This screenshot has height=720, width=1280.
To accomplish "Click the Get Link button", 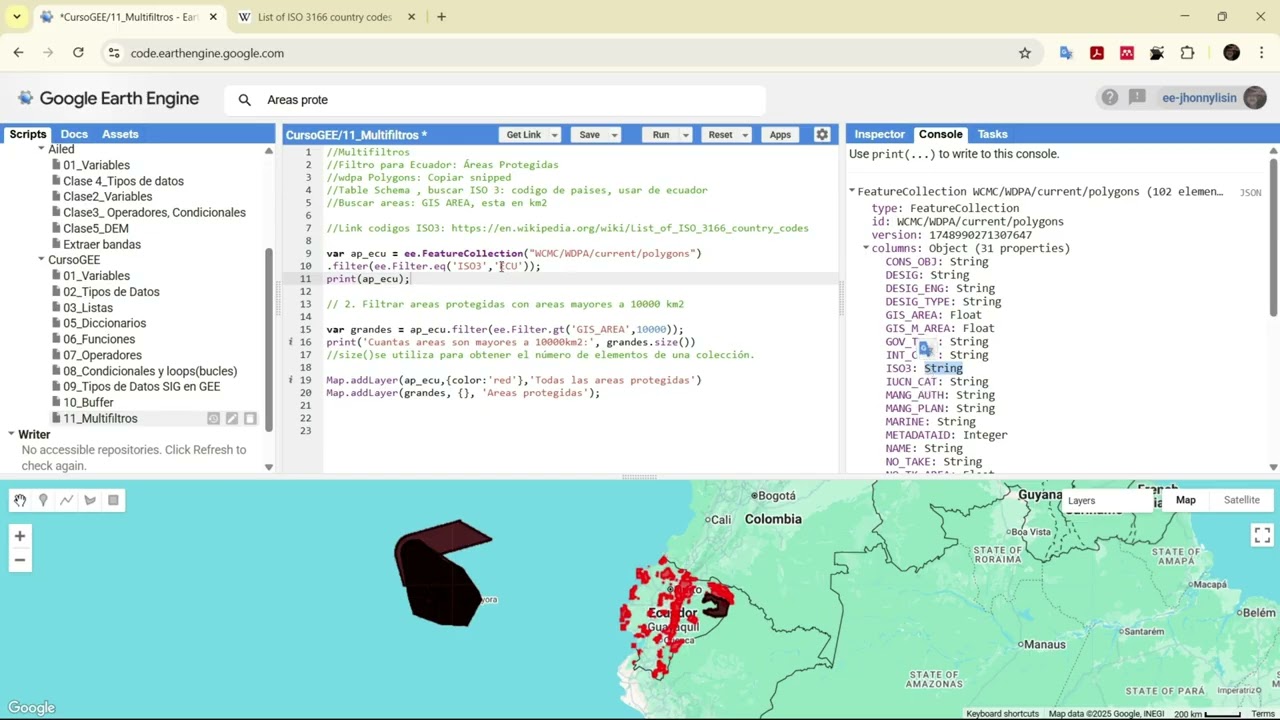I will (523, 135).
